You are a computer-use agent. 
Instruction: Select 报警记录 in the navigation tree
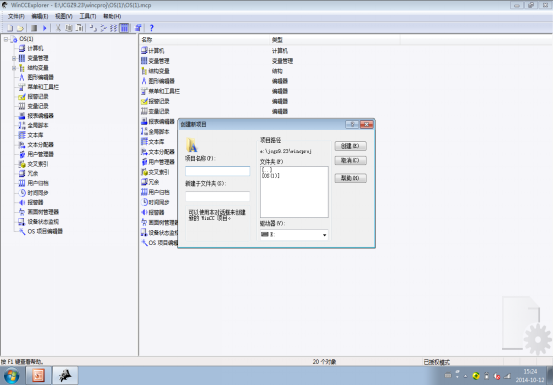38,96
